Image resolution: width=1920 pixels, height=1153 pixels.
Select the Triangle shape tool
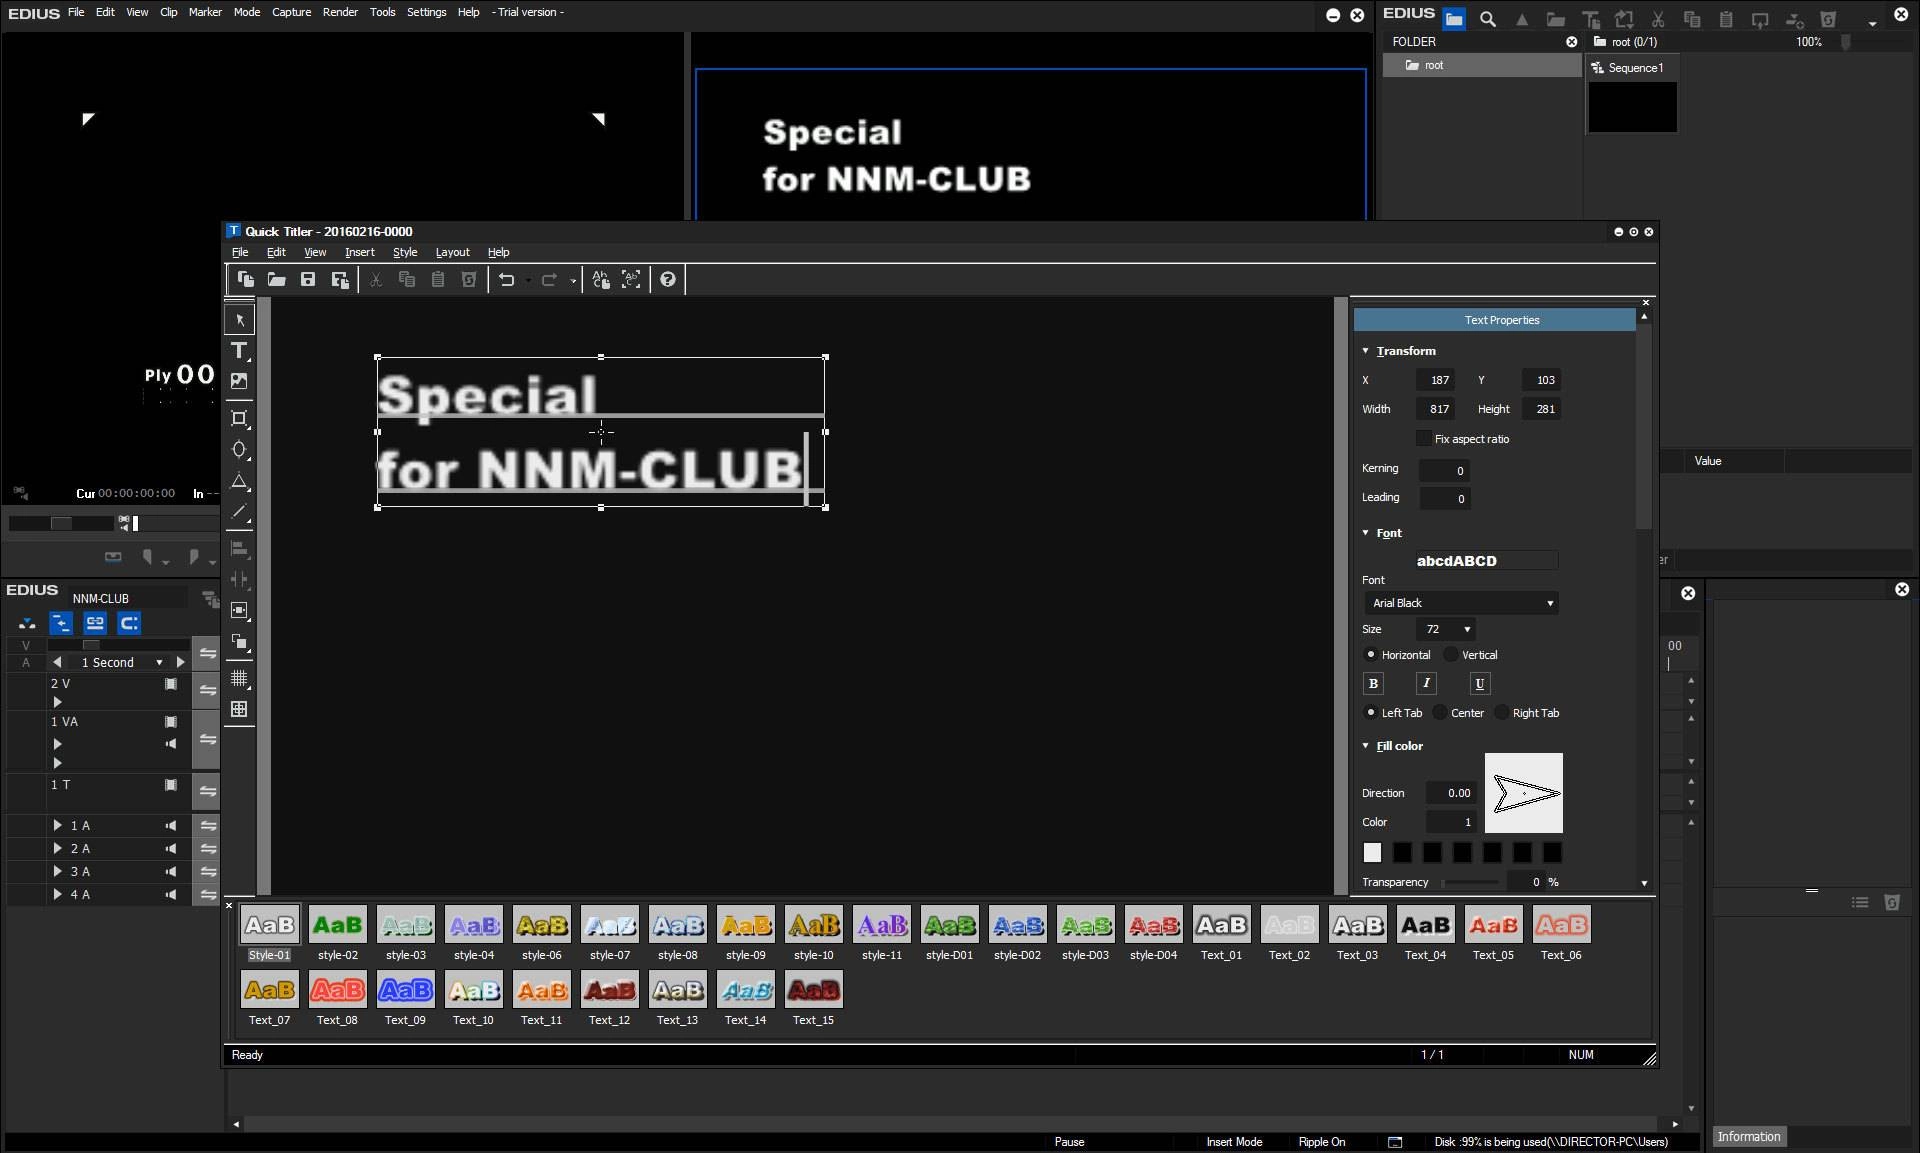[x=239, y=481]
